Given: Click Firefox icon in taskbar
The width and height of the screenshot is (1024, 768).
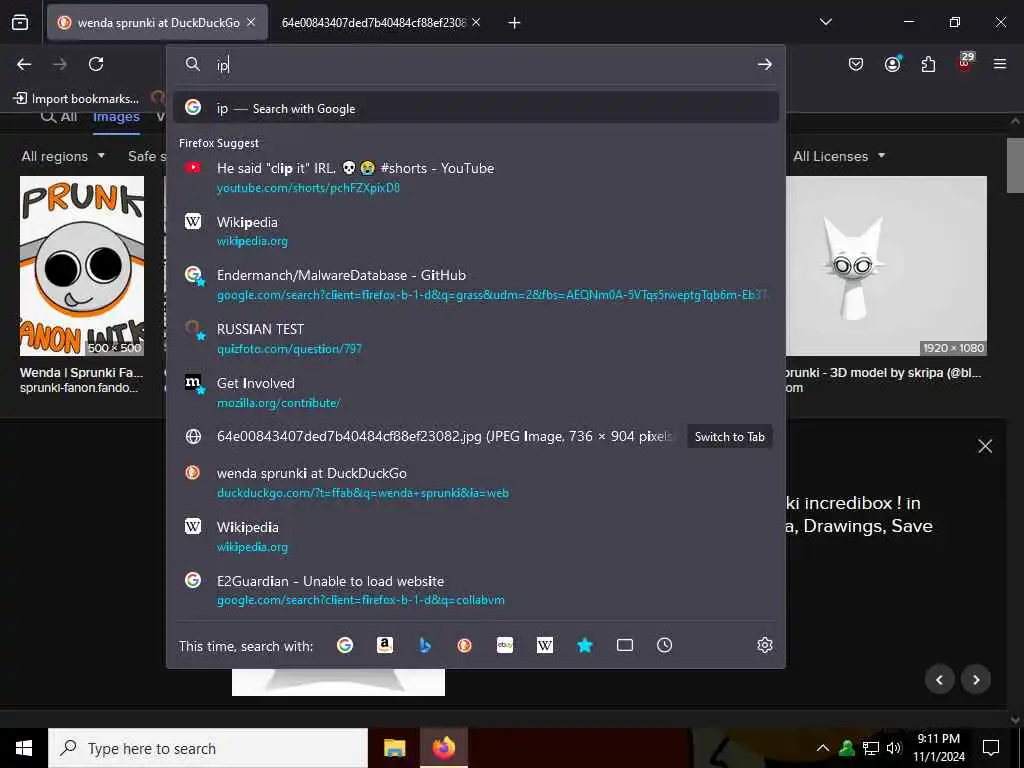Looking at the screenshot, I should pyautogui.click(x=443, y=748).
